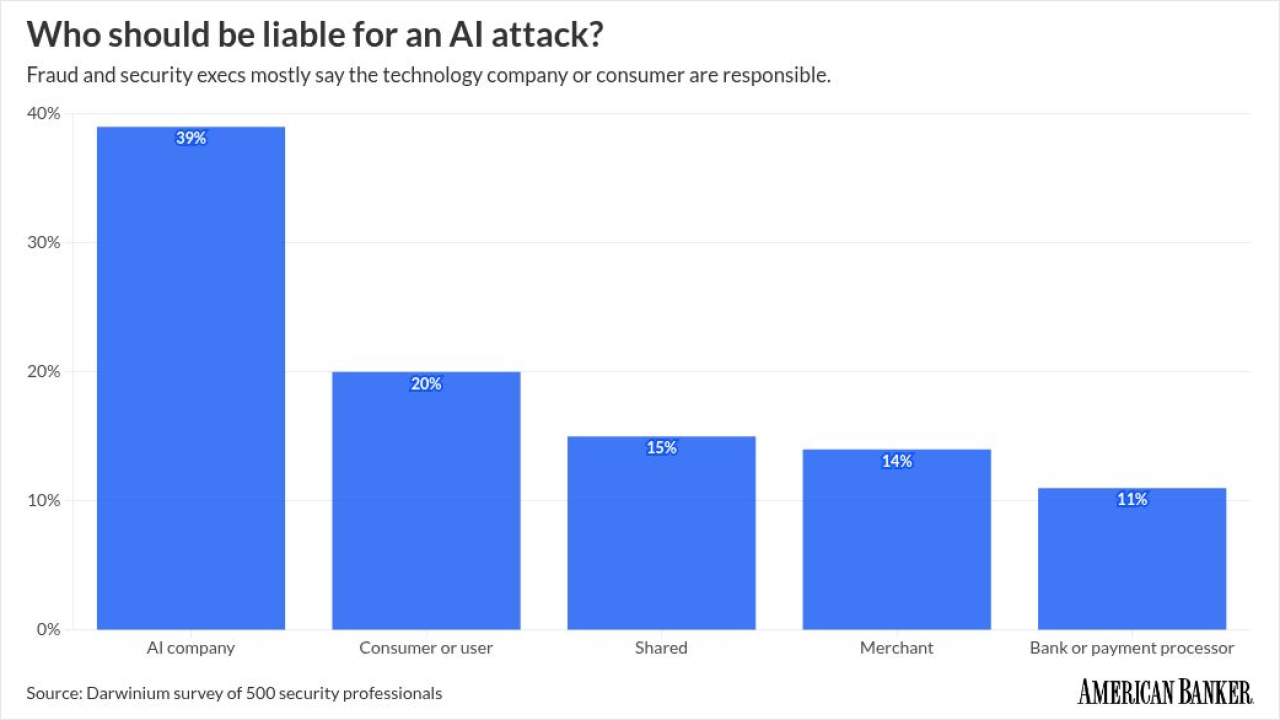Screen dimensions: 1280x720
Task: Click the 'Shared' axis label
Action: point(661,648)
